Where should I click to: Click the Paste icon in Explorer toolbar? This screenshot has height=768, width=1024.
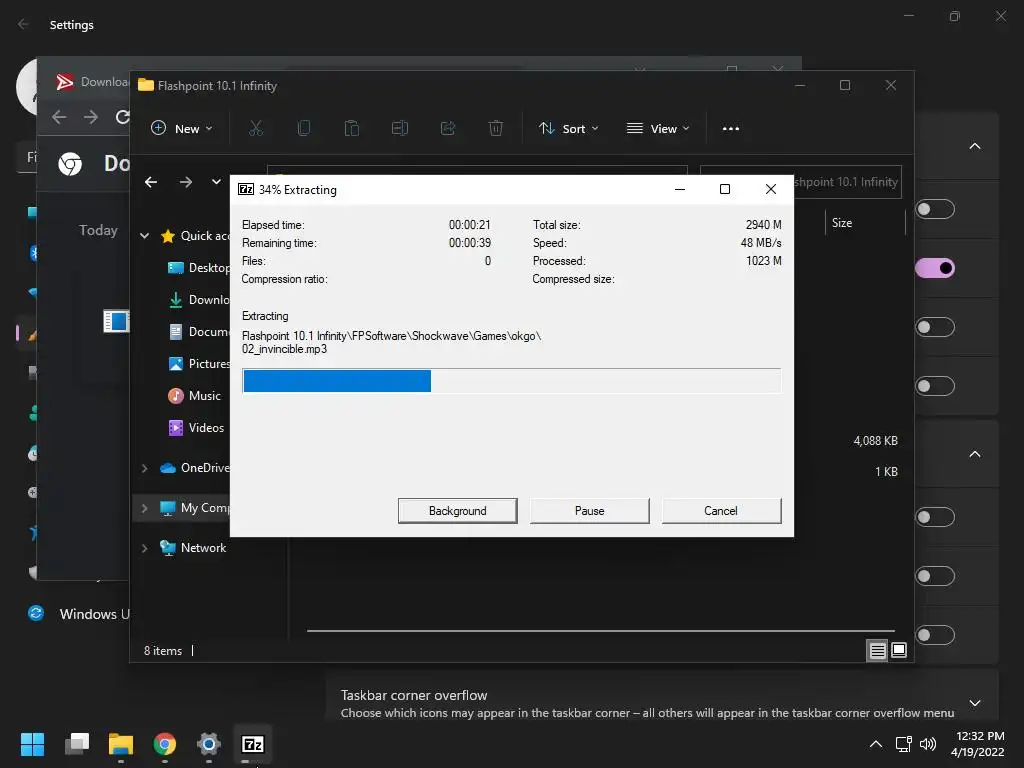coord(352,129)
